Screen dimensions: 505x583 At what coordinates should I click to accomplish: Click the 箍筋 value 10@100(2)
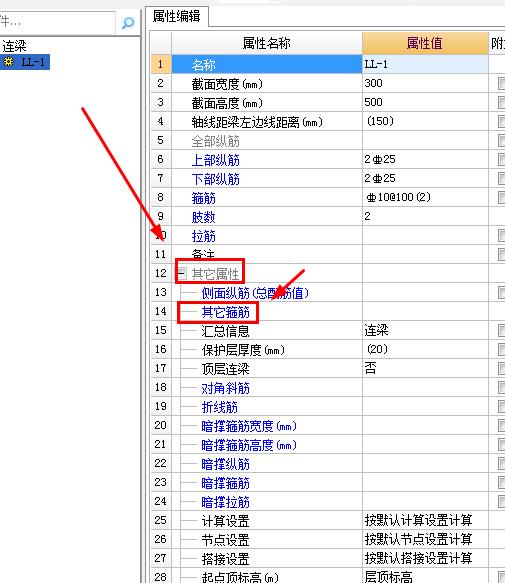click(398, 197)
